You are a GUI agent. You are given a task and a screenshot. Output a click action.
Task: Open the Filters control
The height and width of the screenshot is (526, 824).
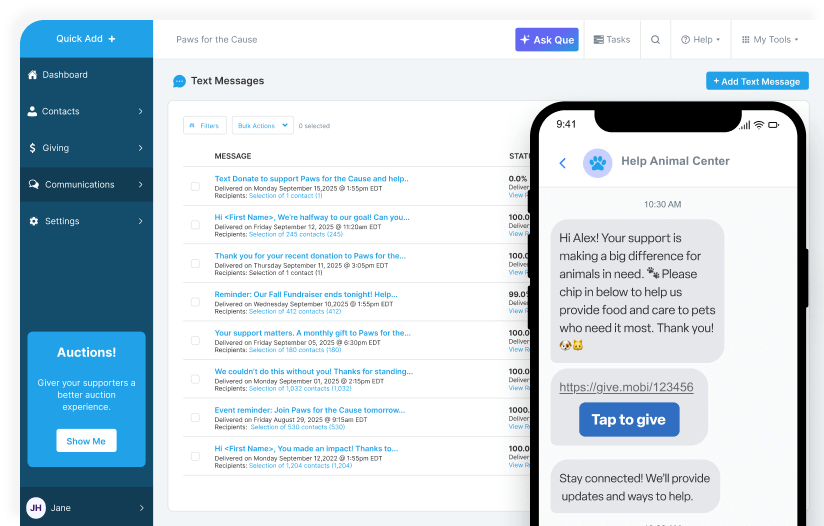[x=204, y=126]
